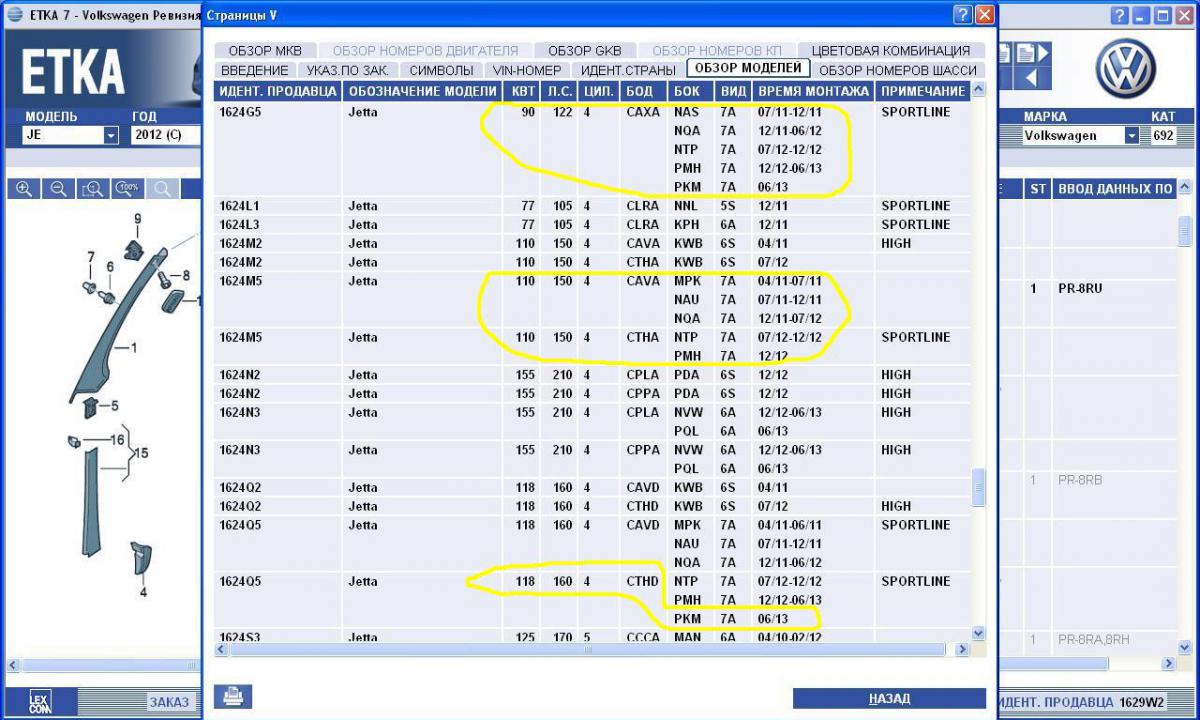The image size is (1200, 720).
Task: Close the Страницы V dialog
Action: click(x=985, y=15)
